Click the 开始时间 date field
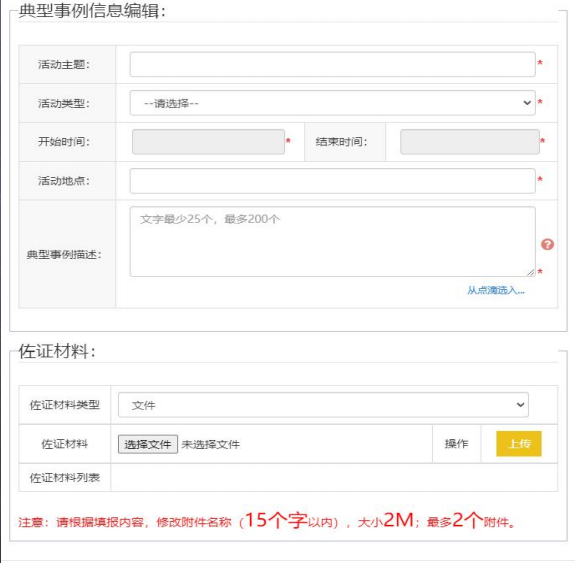This screenshot has width=575, height=563. tap(208, 142)
